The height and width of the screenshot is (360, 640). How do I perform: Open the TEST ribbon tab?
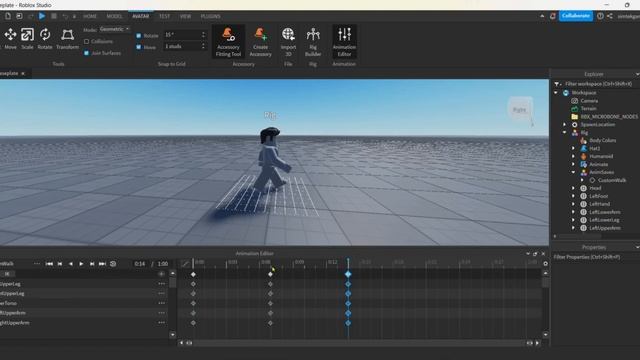click(x=164, y=16)
